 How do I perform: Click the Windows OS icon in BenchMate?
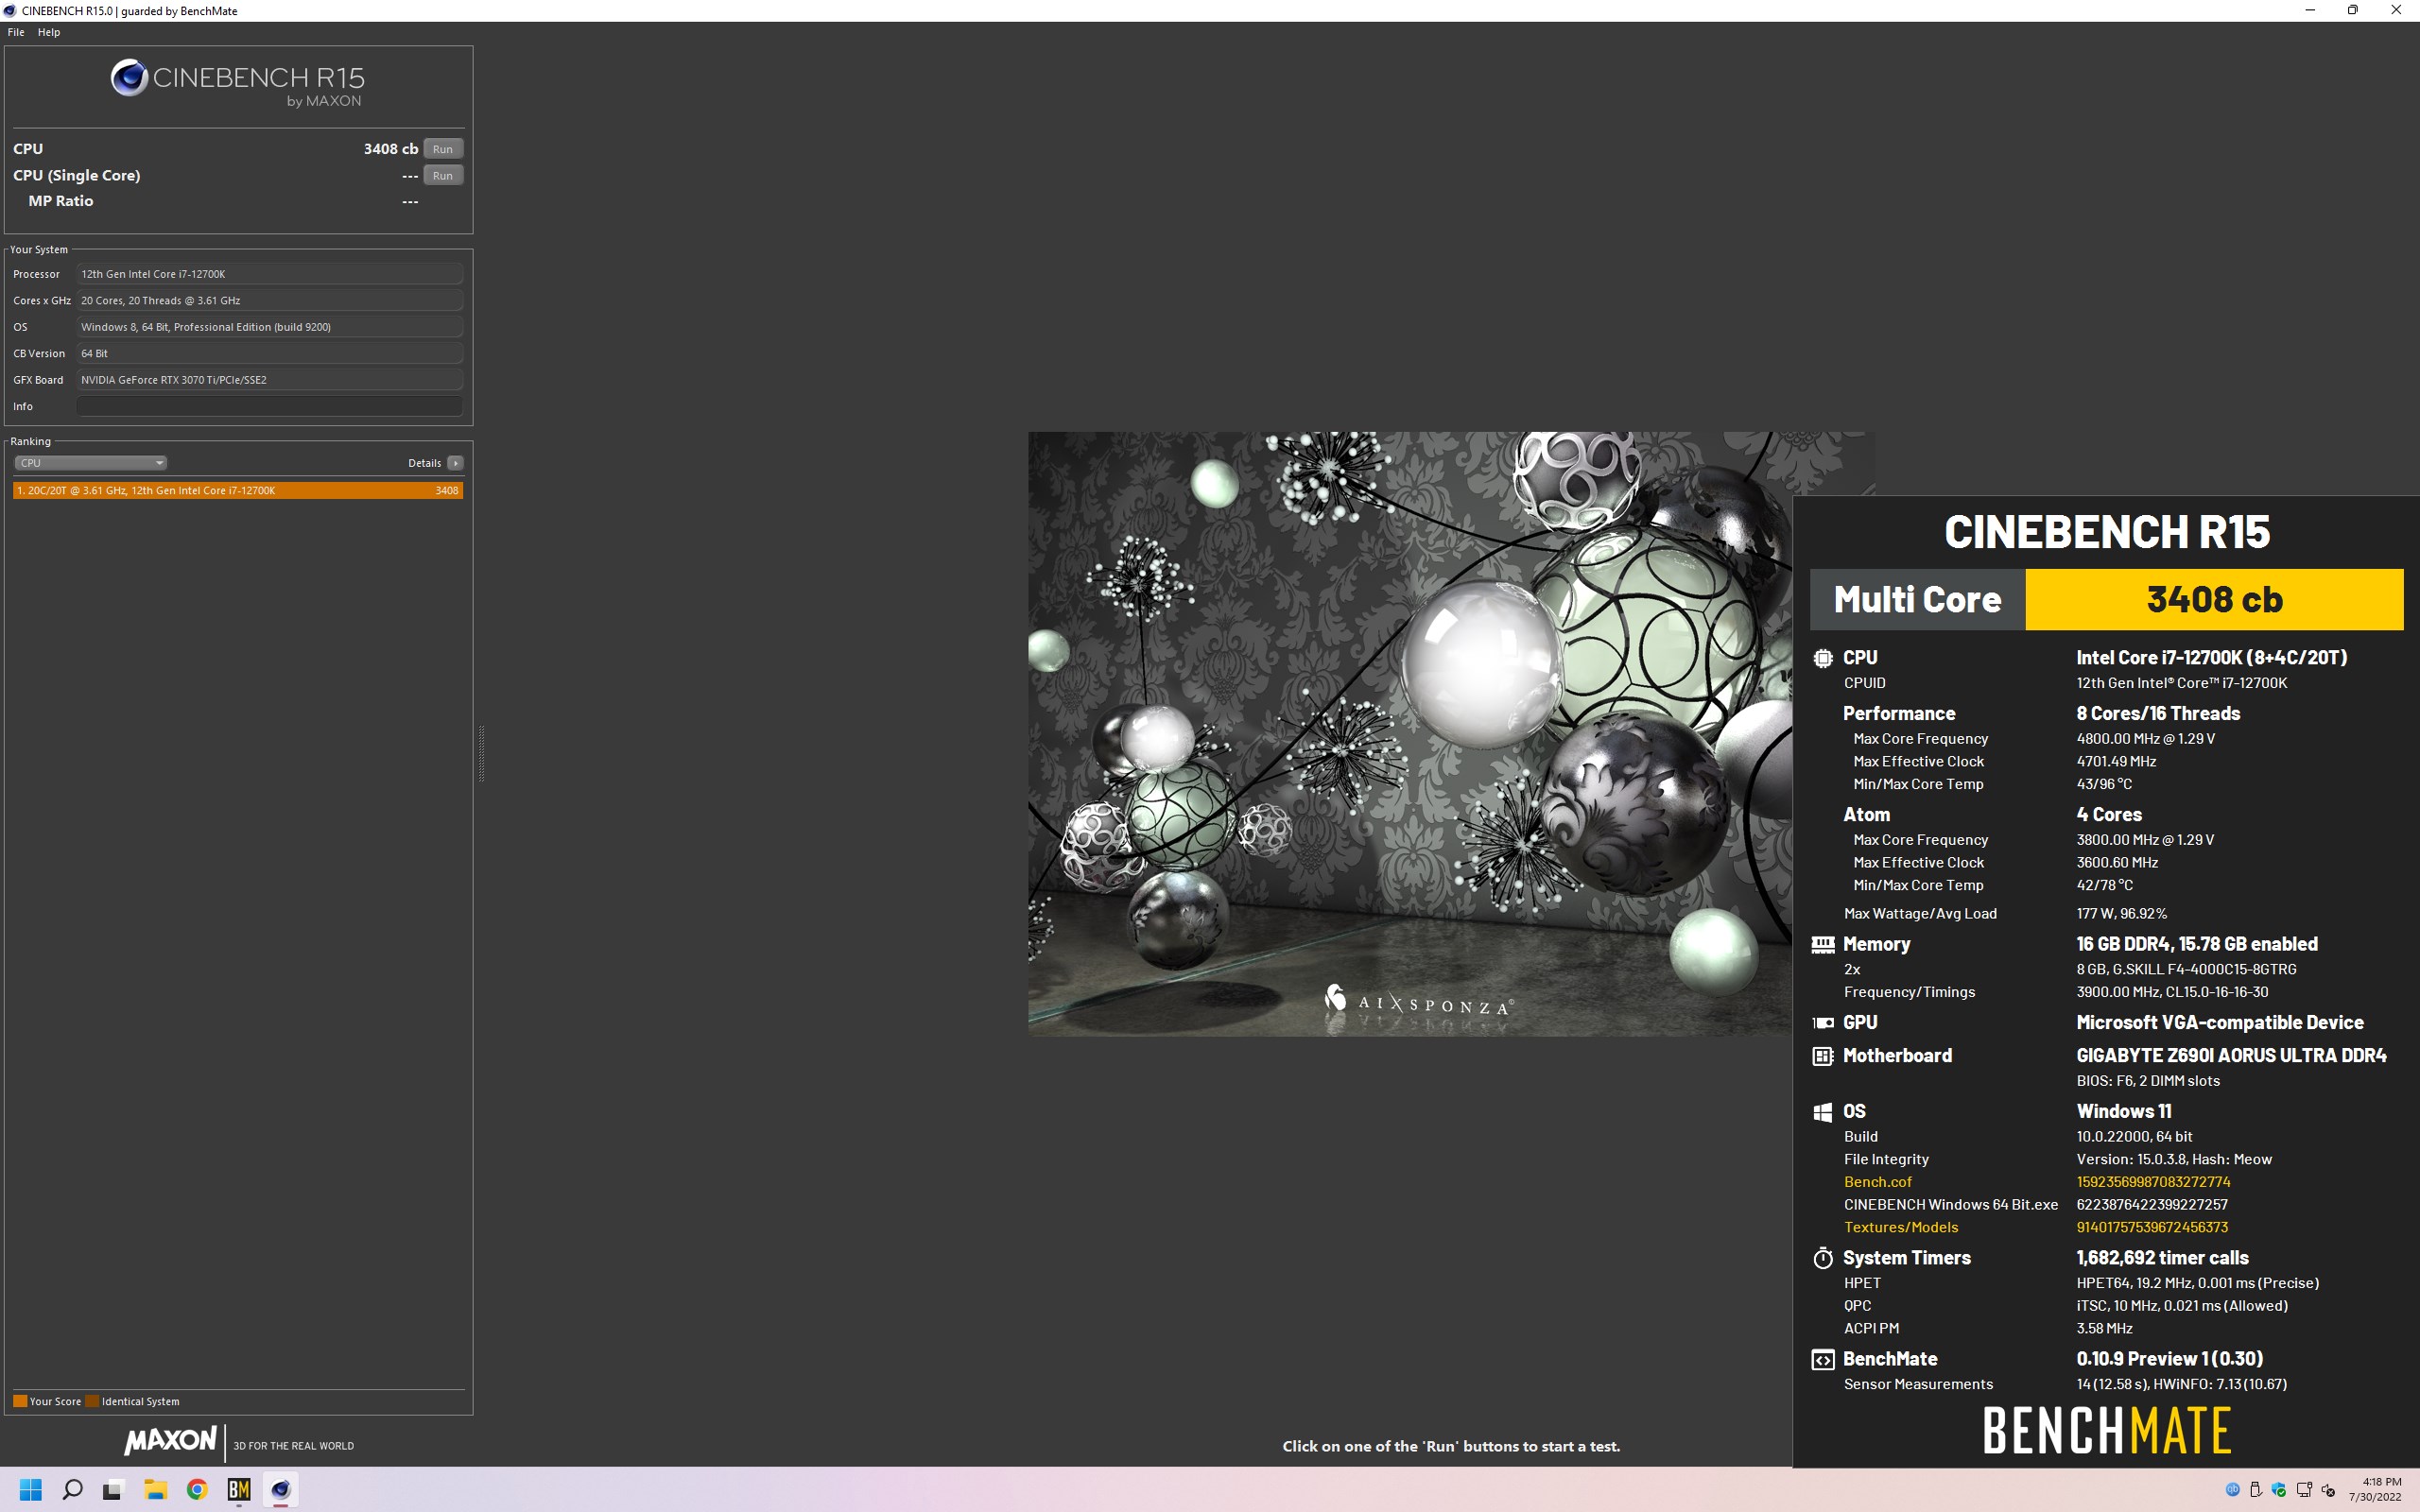(x=1823, y=1112)
